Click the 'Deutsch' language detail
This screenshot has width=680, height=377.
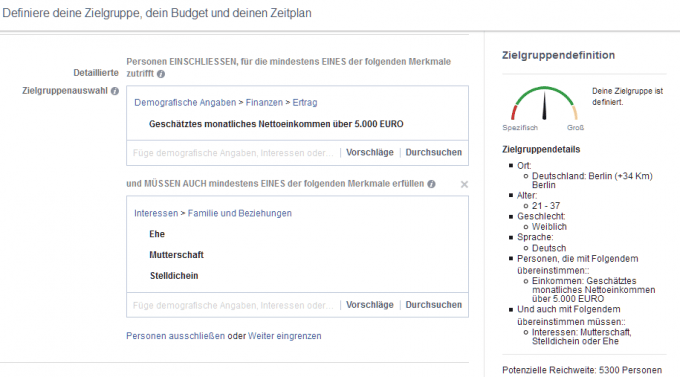tap(549, 248)
